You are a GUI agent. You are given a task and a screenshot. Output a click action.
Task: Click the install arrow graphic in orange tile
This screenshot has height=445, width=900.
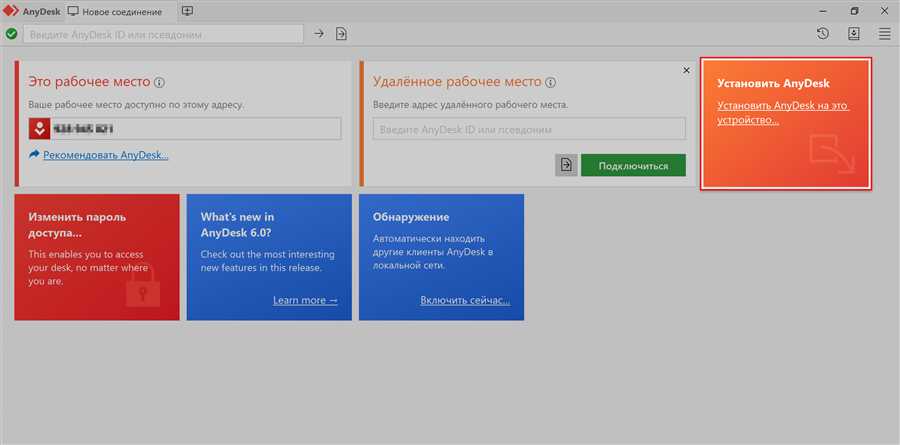click(832, 153)
